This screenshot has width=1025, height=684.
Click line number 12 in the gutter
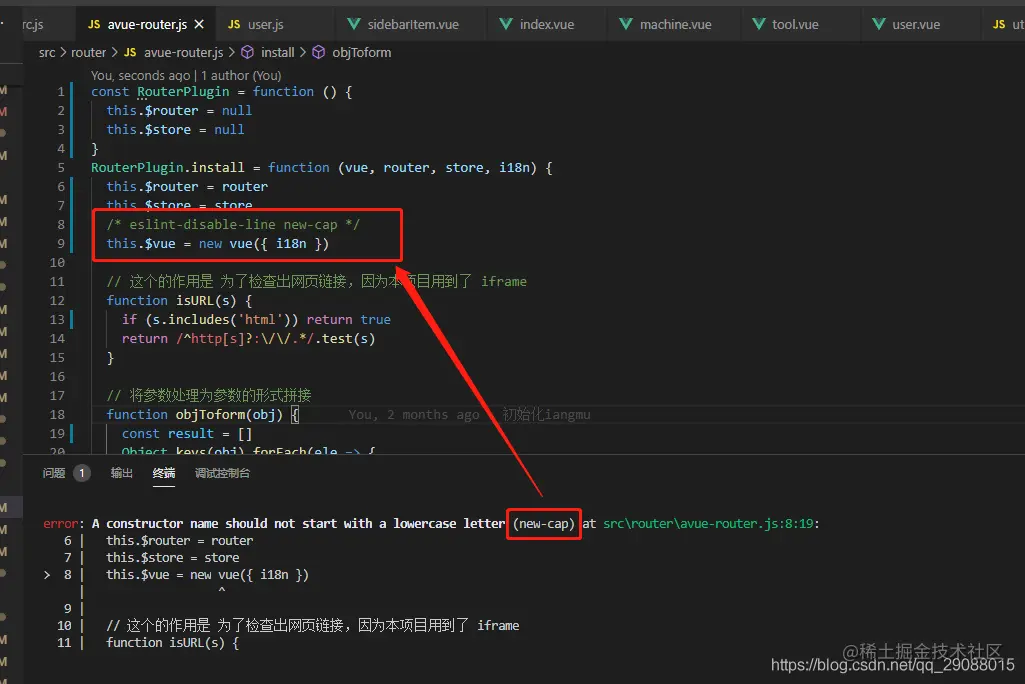click(x=58, y=300)
